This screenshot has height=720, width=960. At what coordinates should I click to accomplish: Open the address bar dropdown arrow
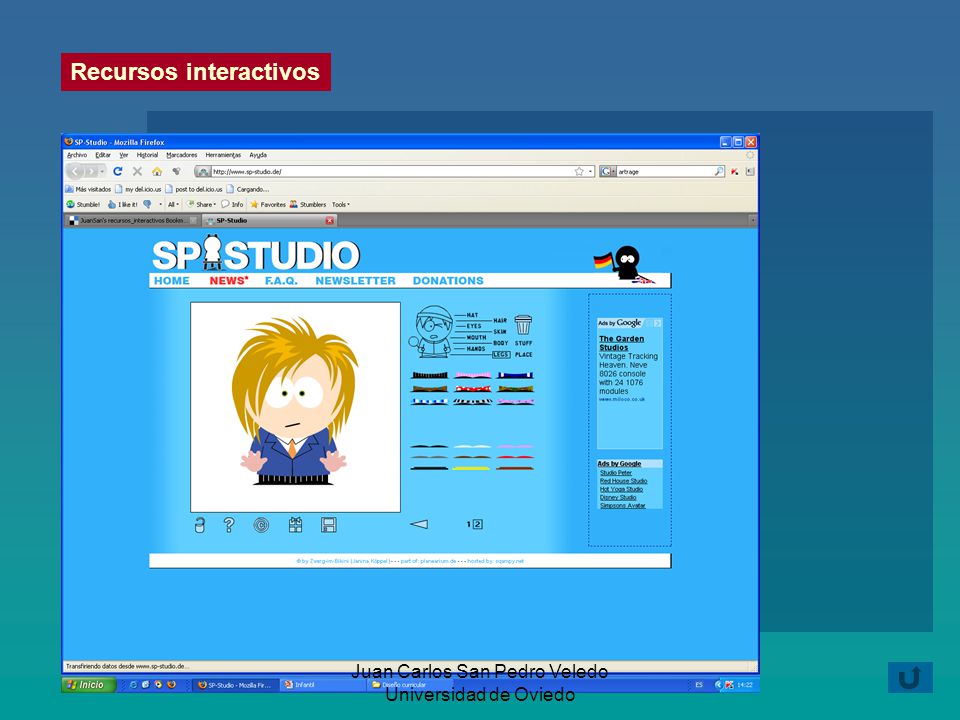(590, 171)
